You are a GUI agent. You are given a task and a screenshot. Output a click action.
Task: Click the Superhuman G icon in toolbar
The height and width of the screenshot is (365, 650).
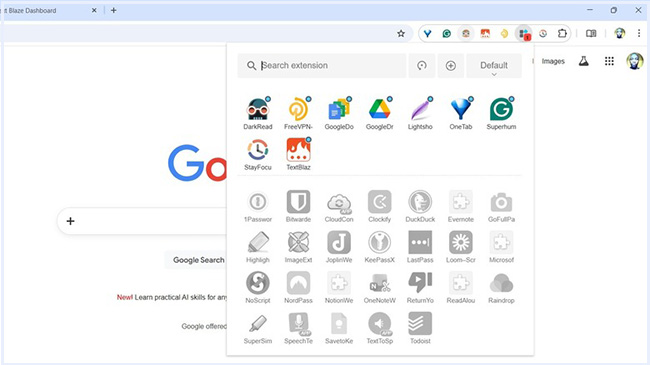click(x=446, y=34)
